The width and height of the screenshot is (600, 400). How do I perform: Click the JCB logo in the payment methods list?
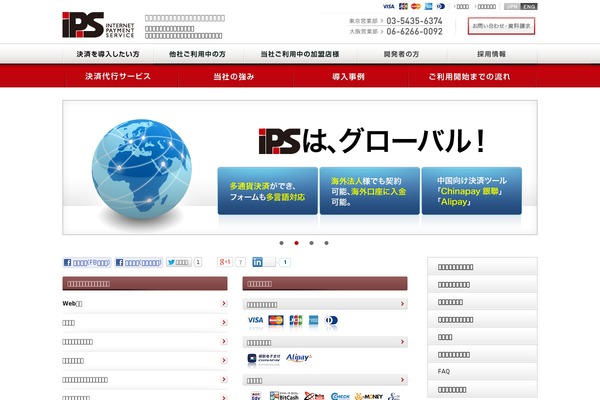296,320
